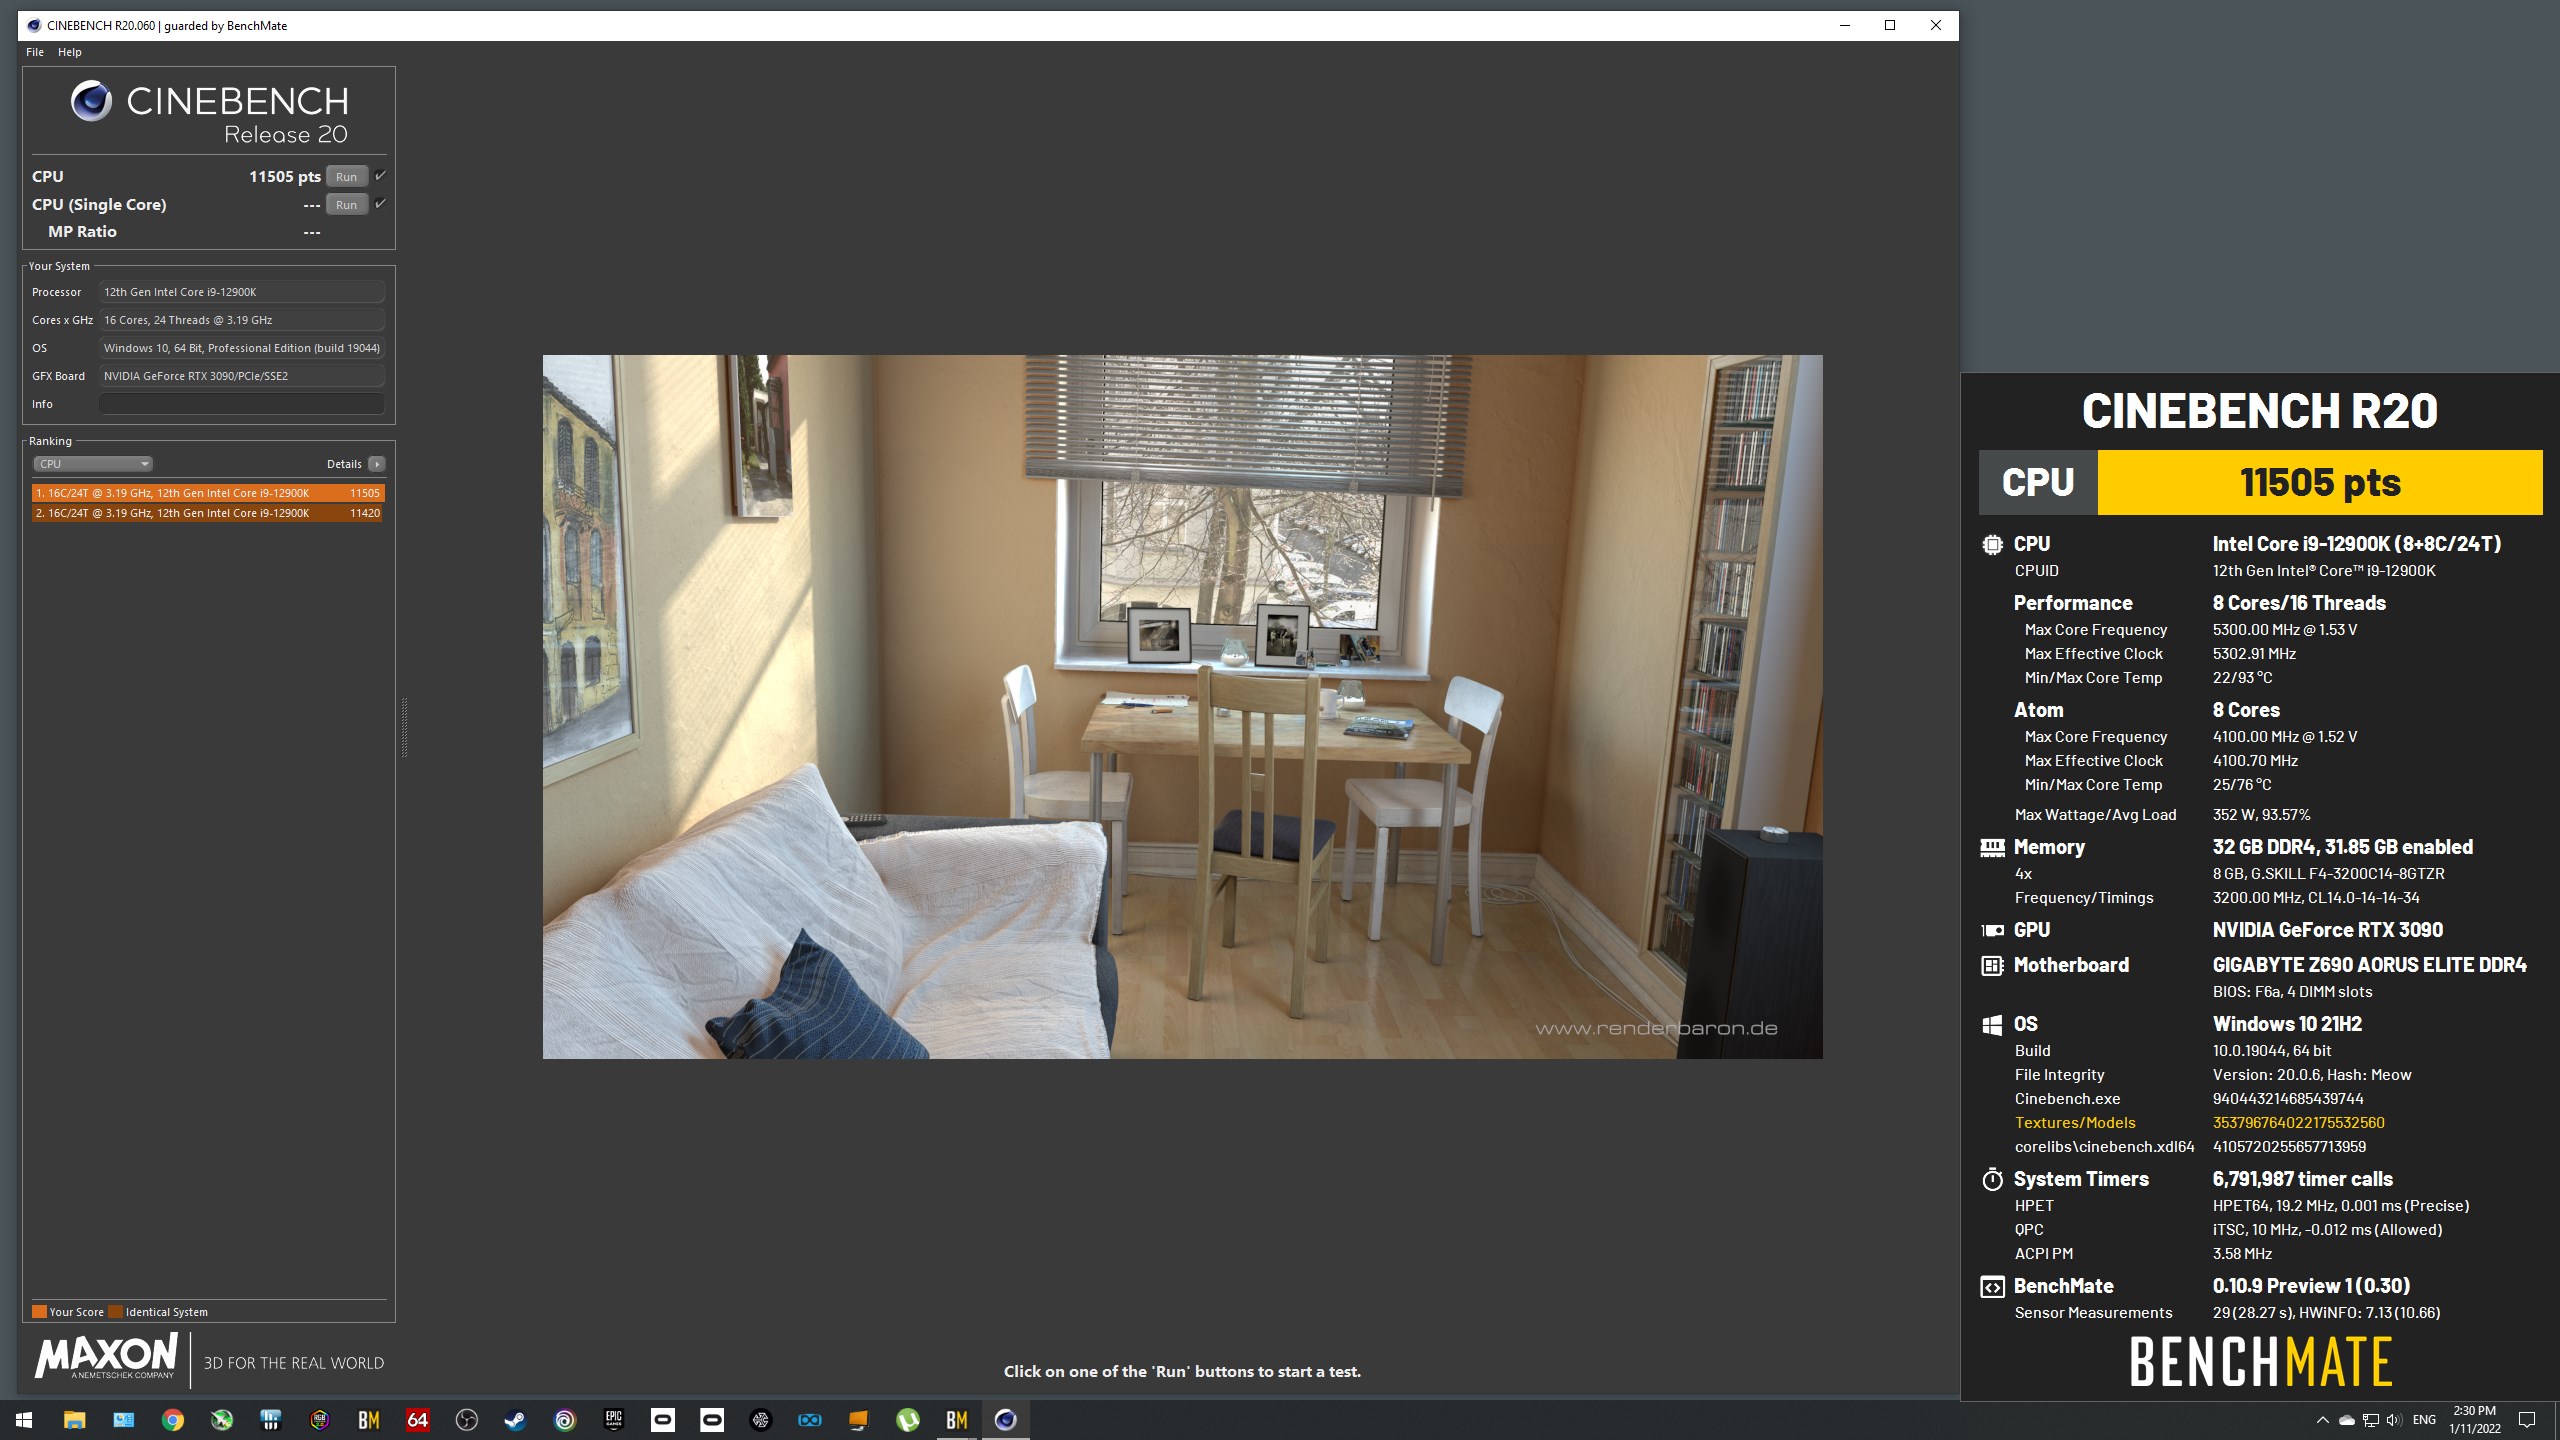Click the black hexagon taskbar icon

tap(760, 1420)
